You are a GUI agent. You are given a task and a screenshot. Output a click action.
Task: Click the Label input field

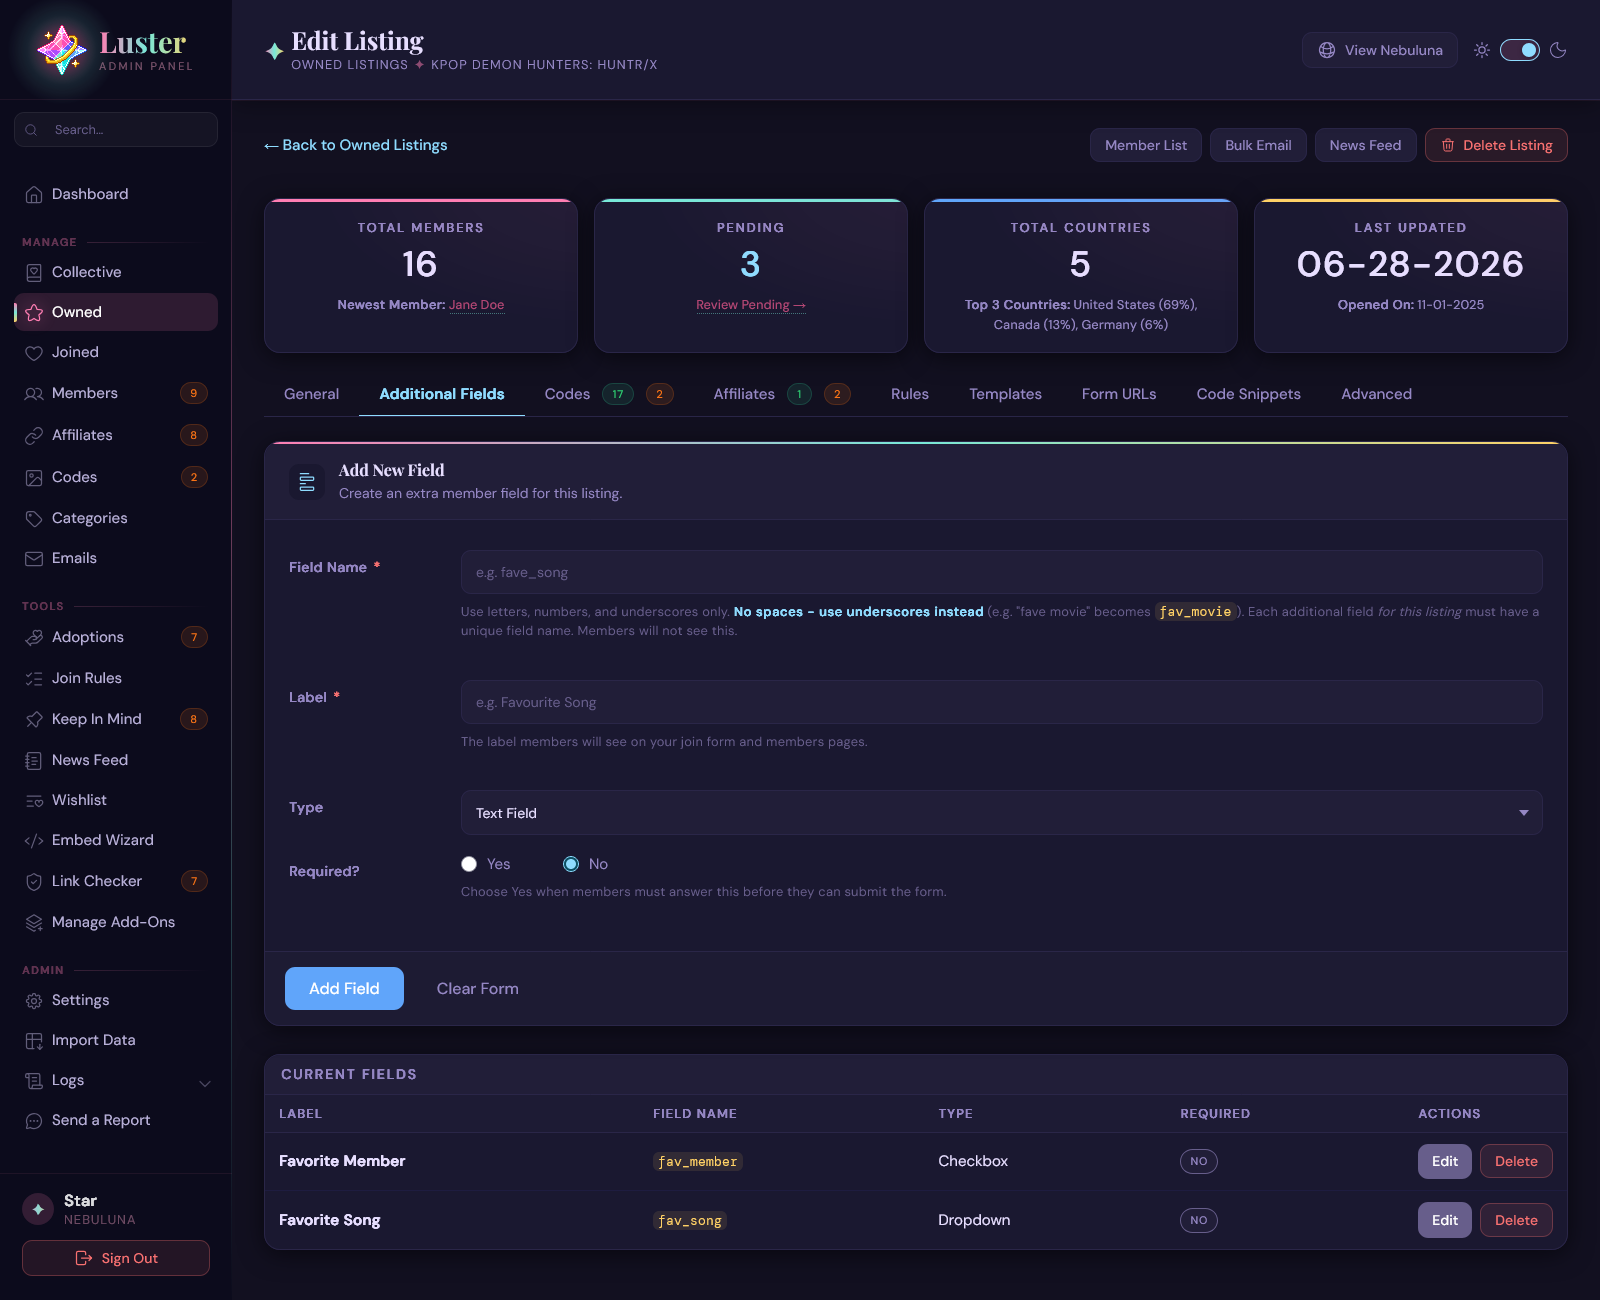1001,702
